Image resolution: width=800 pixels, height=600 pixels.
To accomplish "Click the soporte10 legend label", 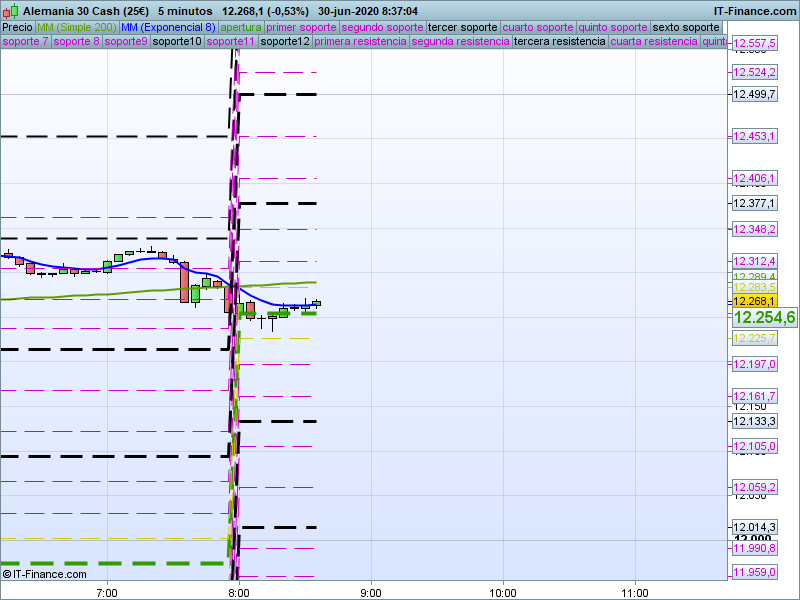I will [177, 42].
